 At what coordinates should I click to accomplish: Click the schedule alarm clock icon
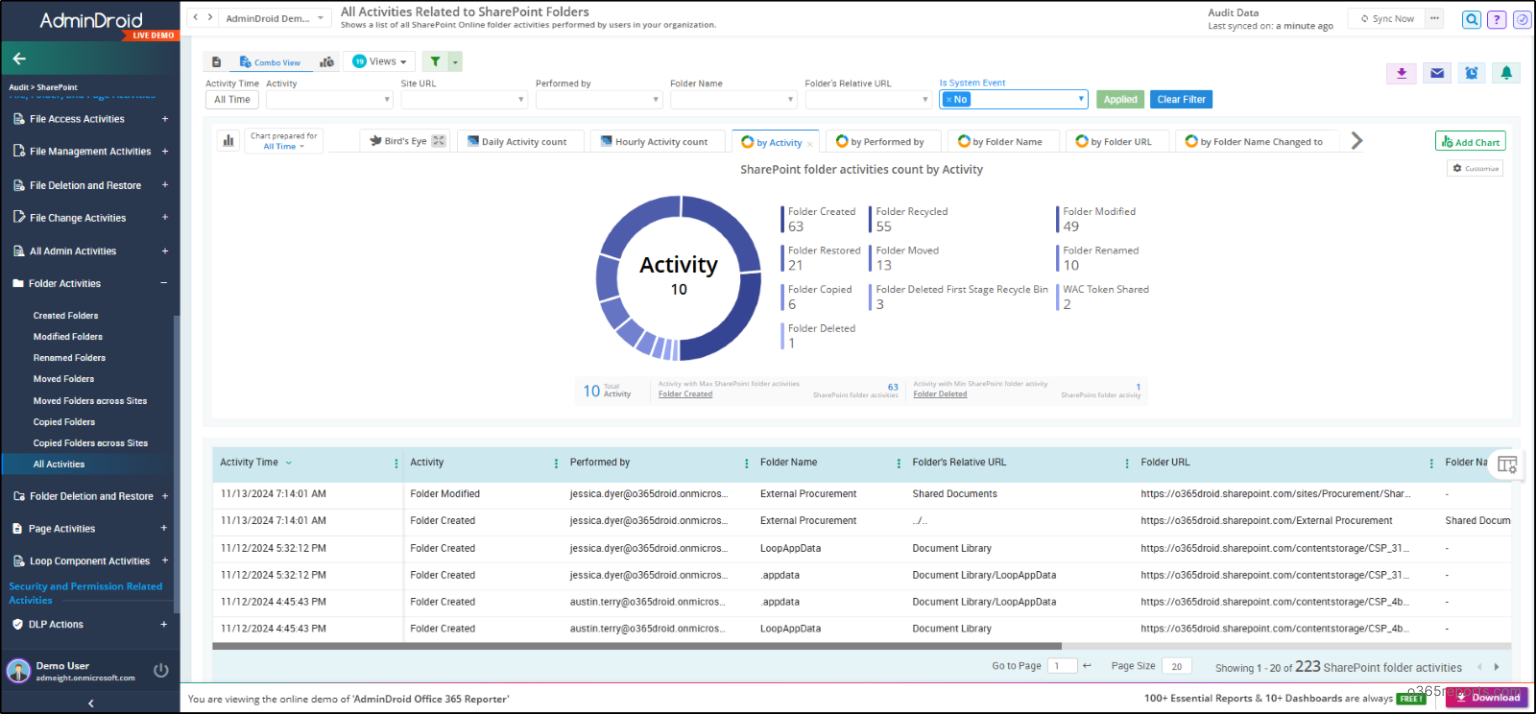[x=1471, y=73]
